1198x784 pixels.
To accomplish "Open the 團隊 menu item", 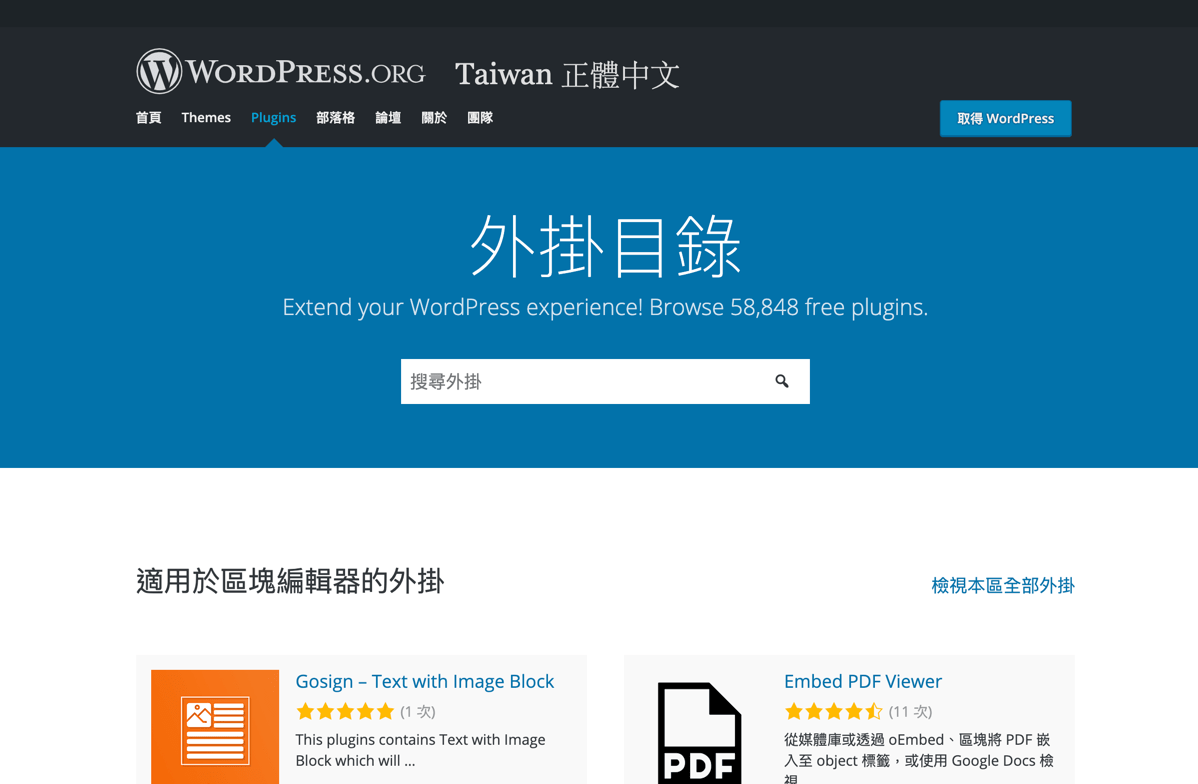I will 480,118.
